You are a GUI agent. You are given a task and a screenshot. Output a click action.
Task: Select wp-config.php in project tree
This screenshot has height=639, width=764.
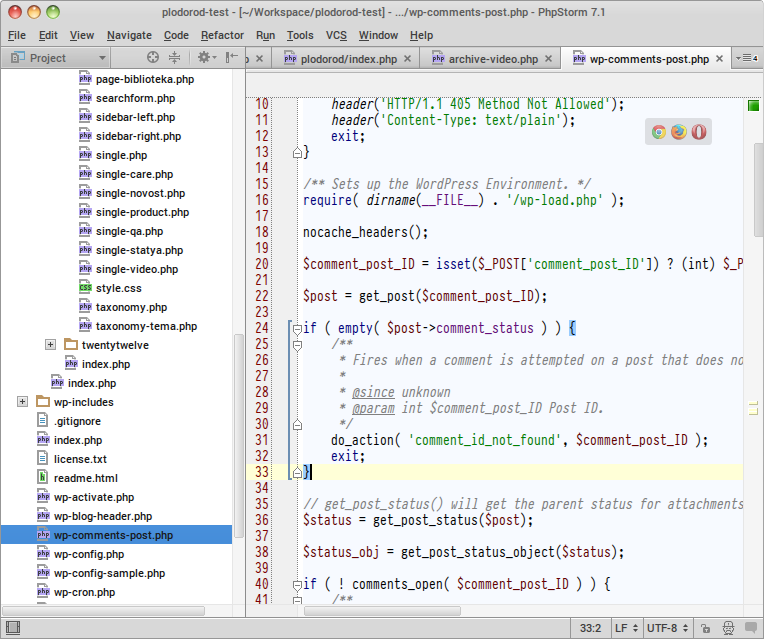pyautogui.click(x=88, y=554)
